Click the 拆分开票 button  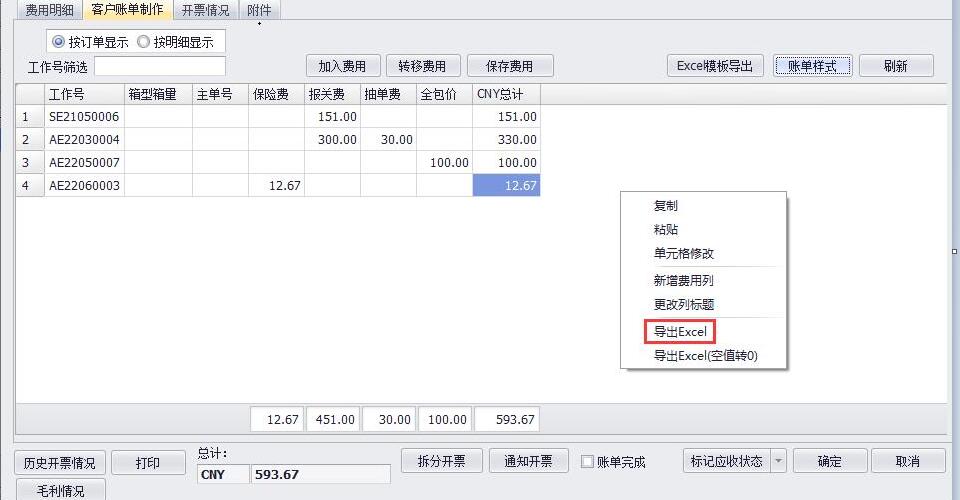tap(441, 461)
